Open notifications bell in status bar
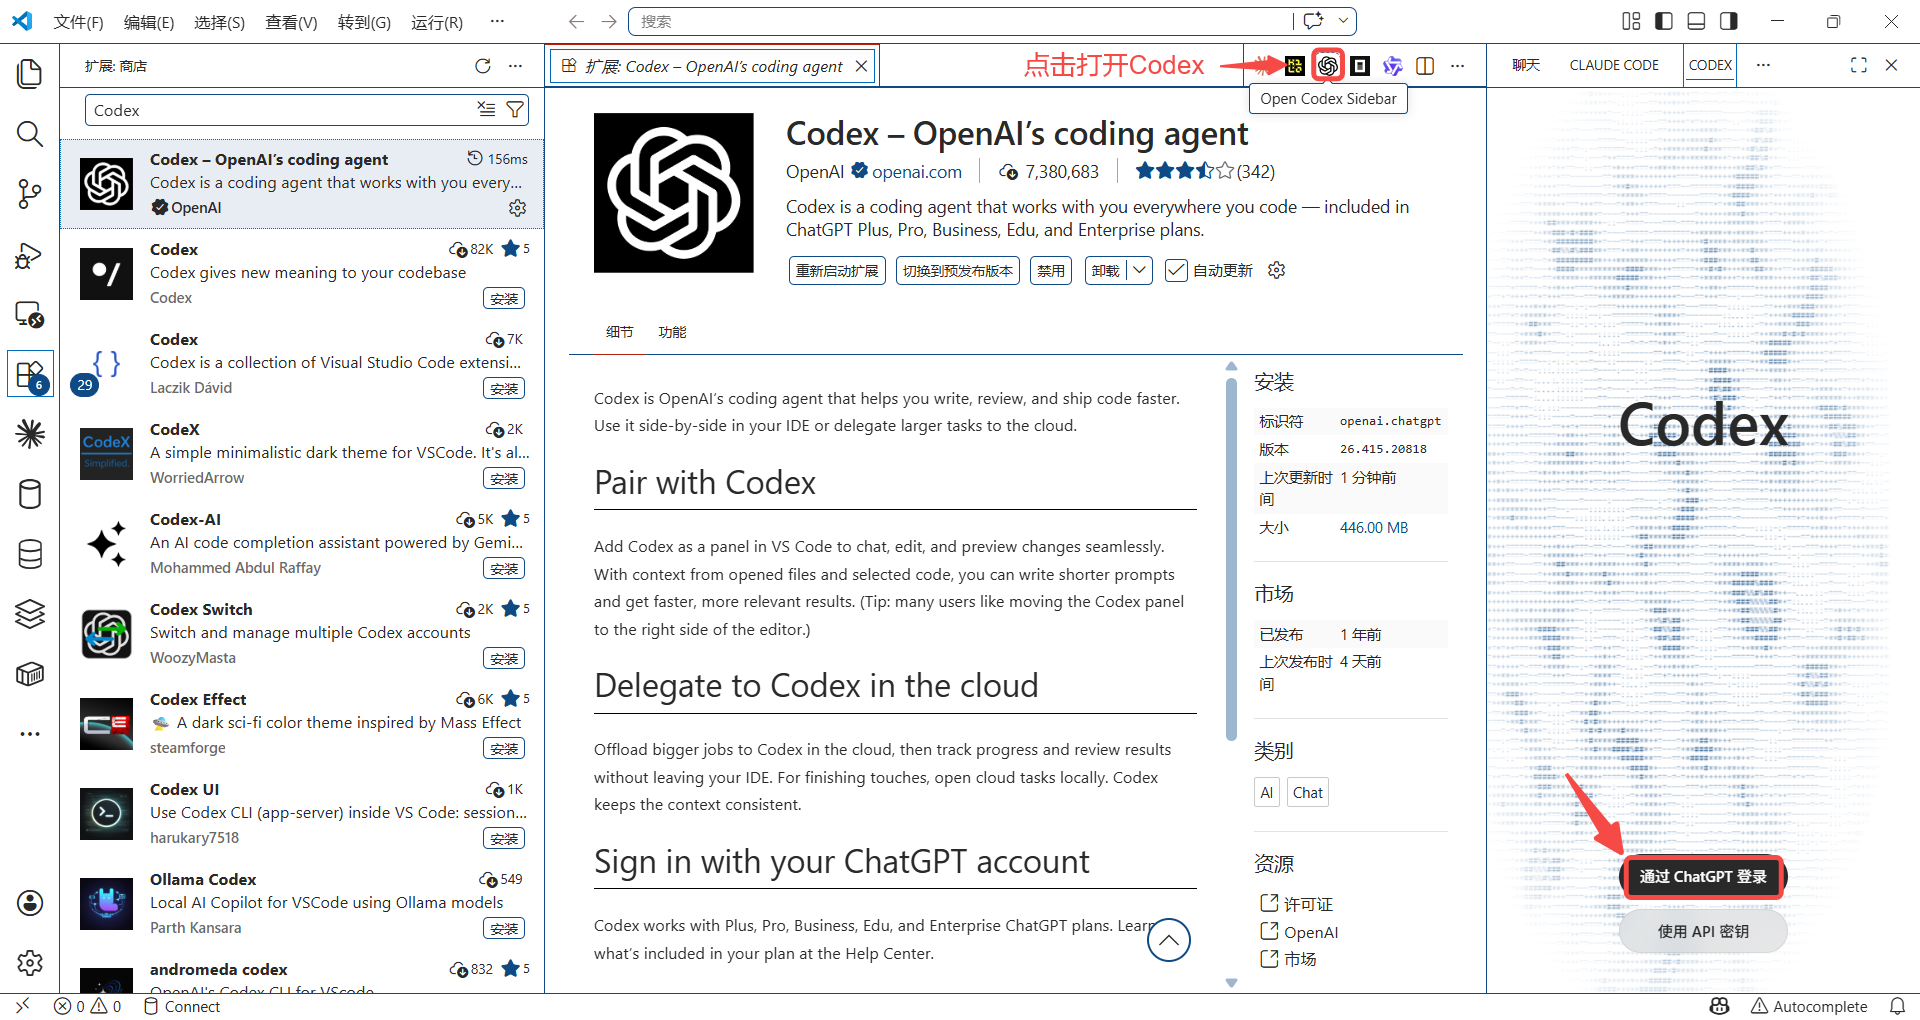The height and width of the screenshot is (1020, 1920). [1897, 1006]
